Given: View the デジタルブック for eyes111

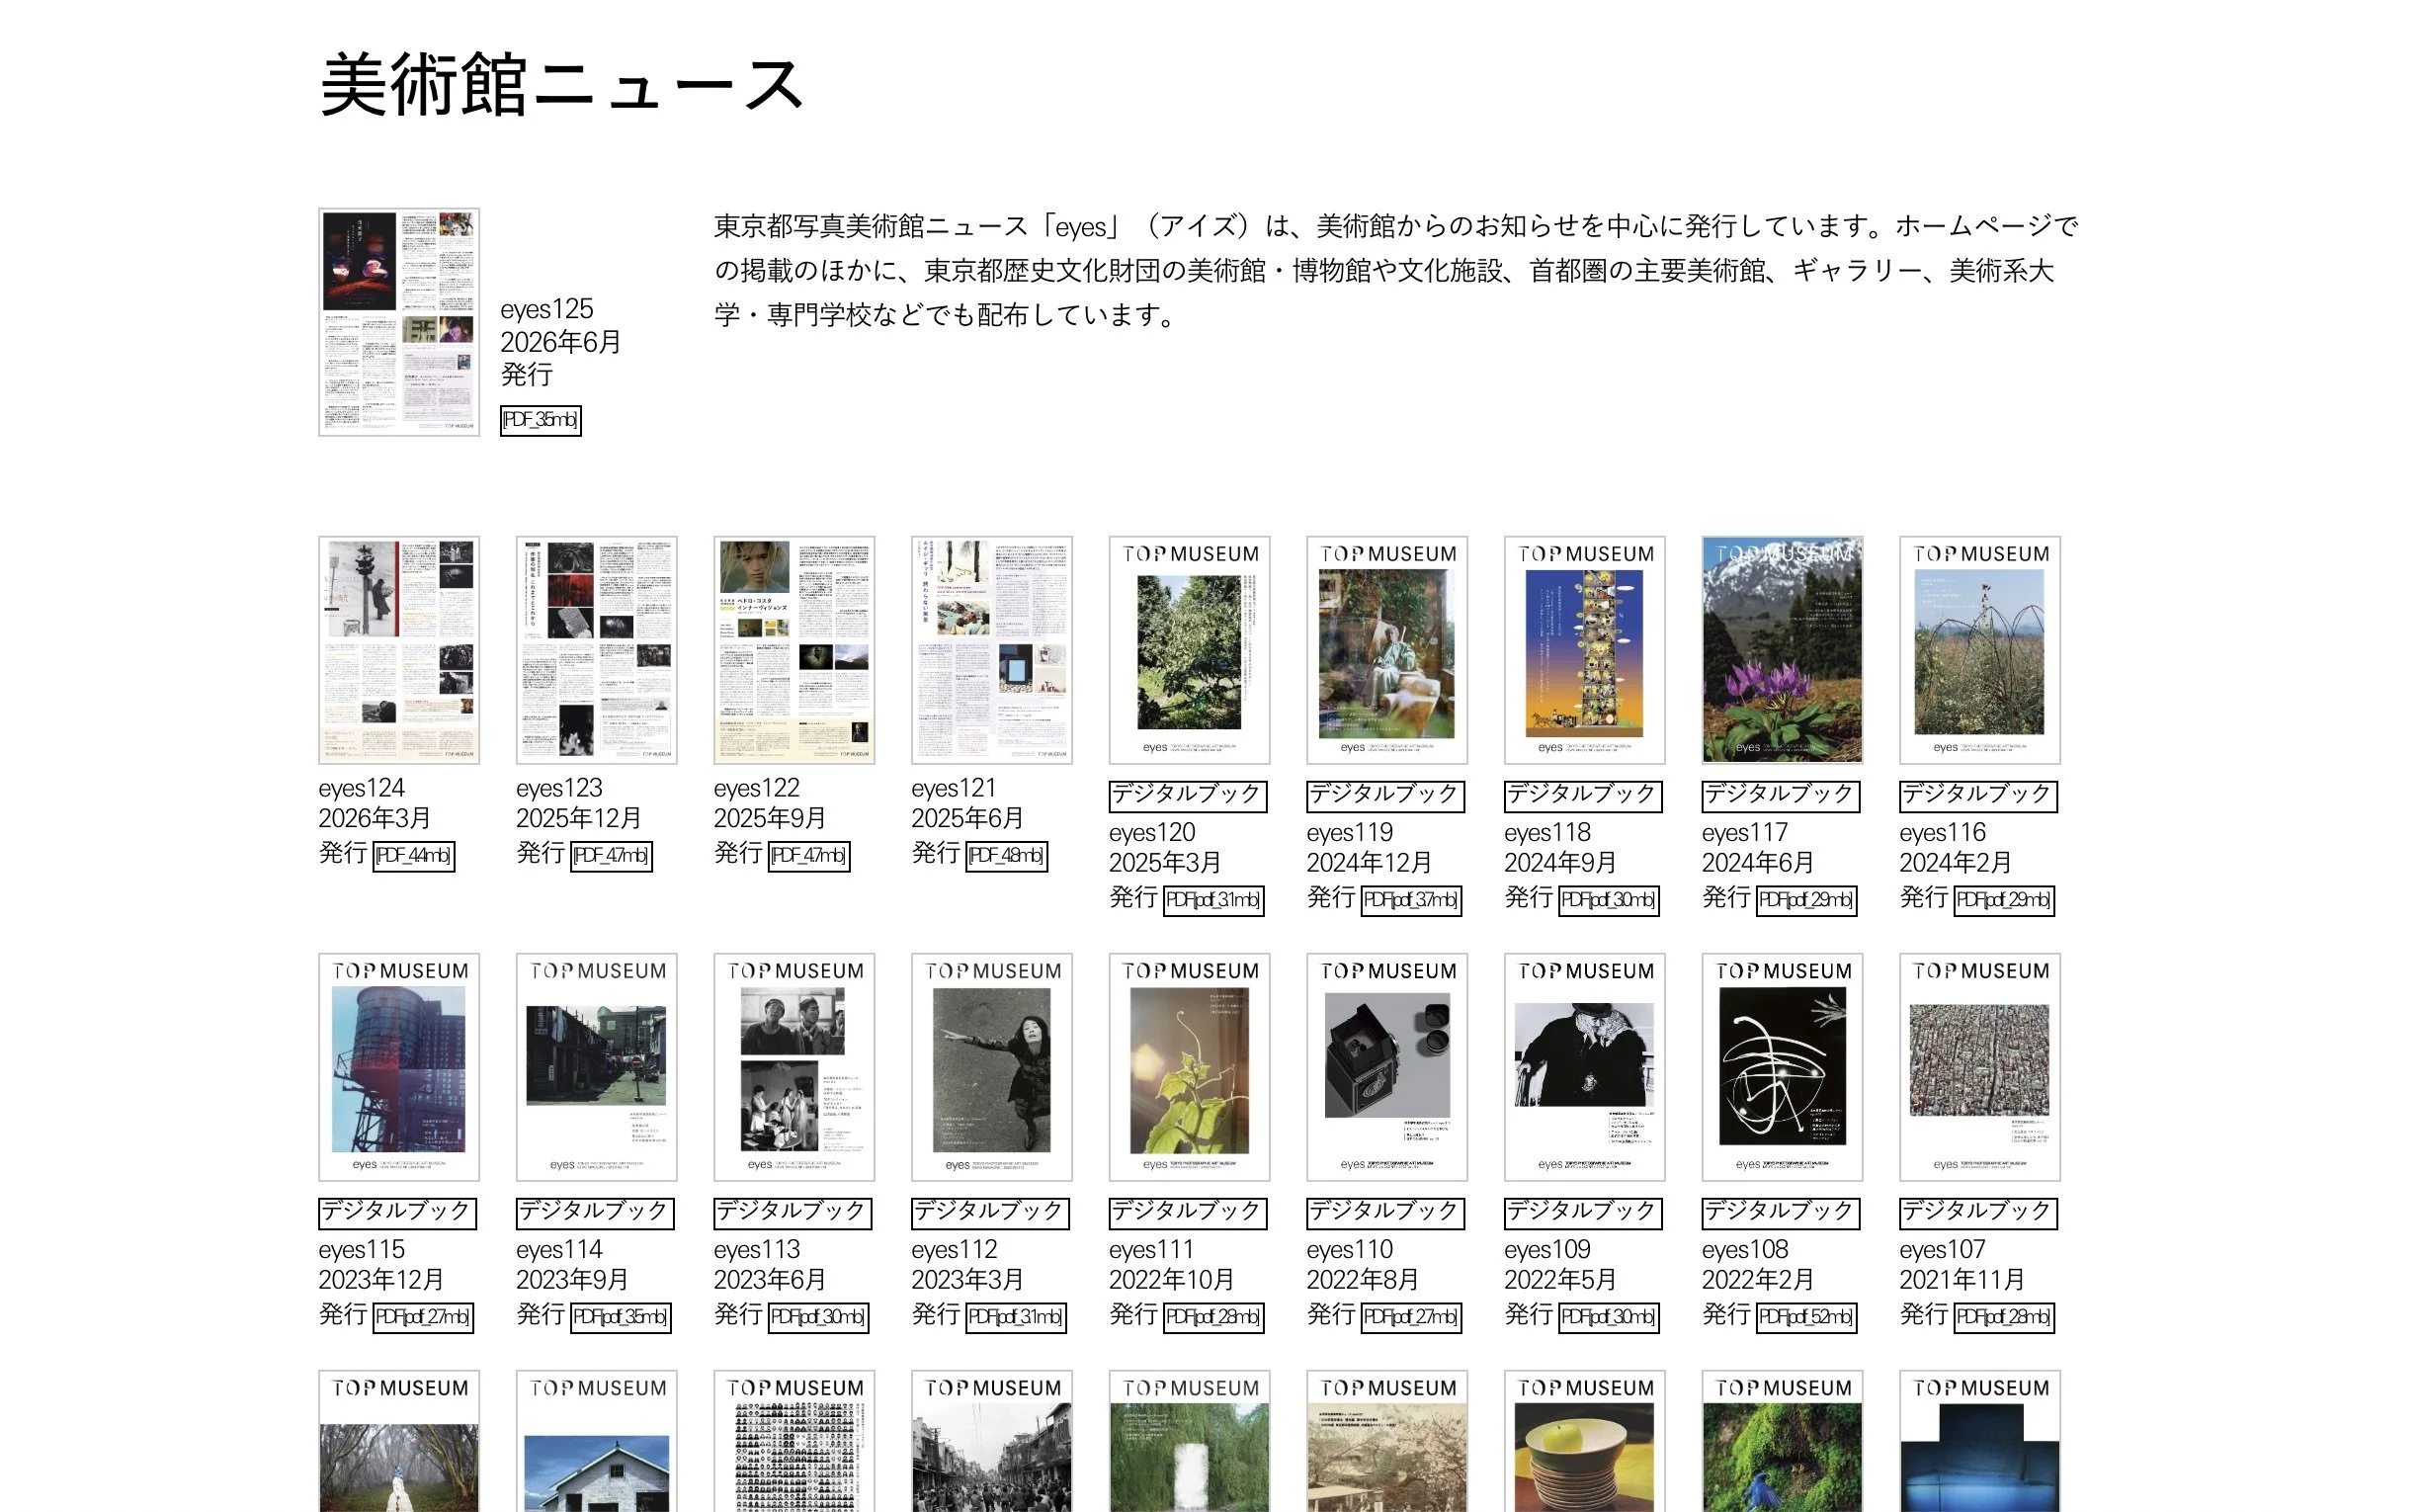Looking at the screenshot, I should tap(1188, 1213).
